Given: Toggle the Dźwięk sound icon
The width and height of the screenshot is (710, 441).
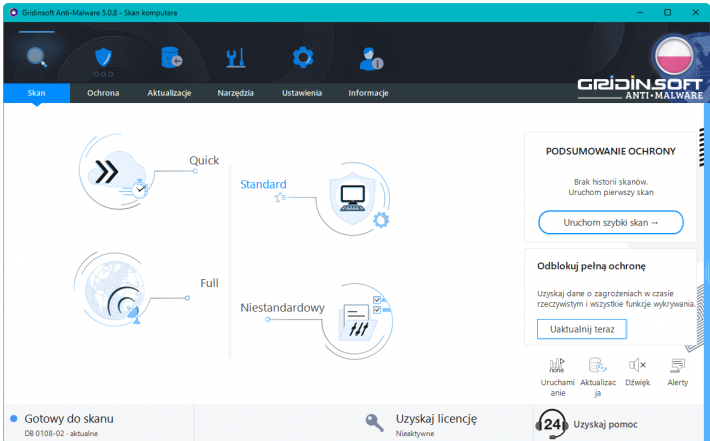Looking at the screenshot, I should pyautogui.click(x=637, y=365).
